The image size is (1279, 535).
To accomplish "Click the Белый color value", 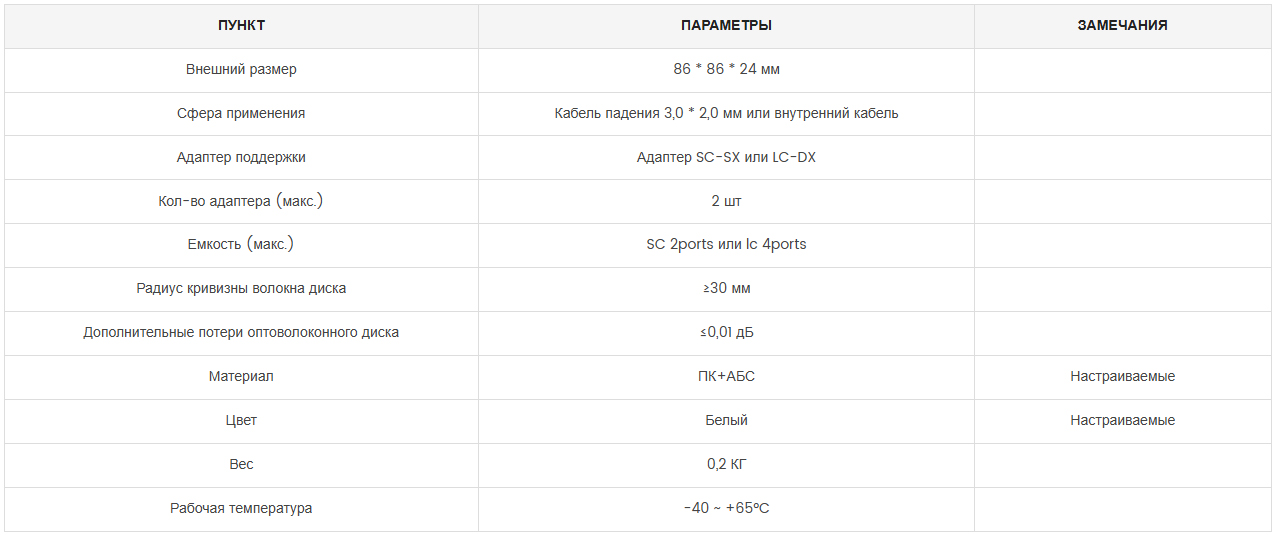I will coord(726,421).
